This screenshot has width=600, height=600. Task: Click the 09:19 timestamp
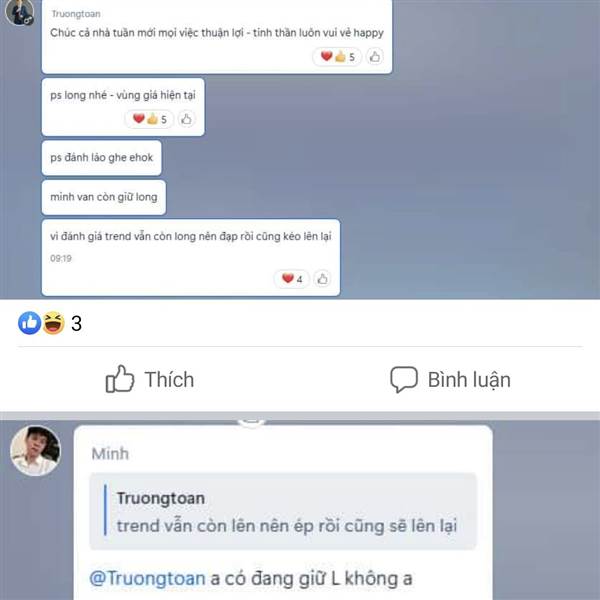click(x=61, y=258)
